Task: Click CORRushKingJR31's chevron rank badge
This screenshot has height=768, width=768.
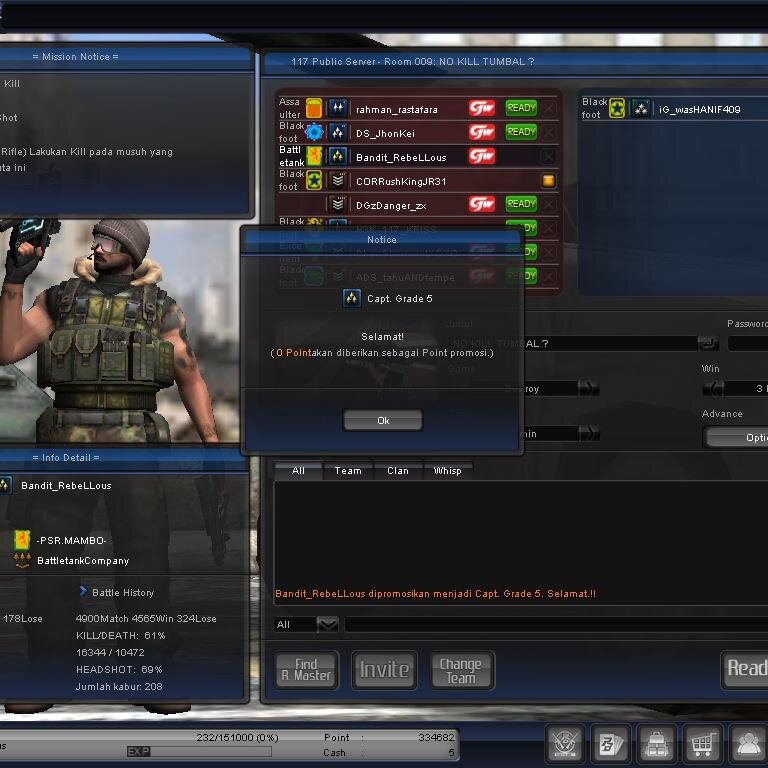Action: [x=337, y=180]
